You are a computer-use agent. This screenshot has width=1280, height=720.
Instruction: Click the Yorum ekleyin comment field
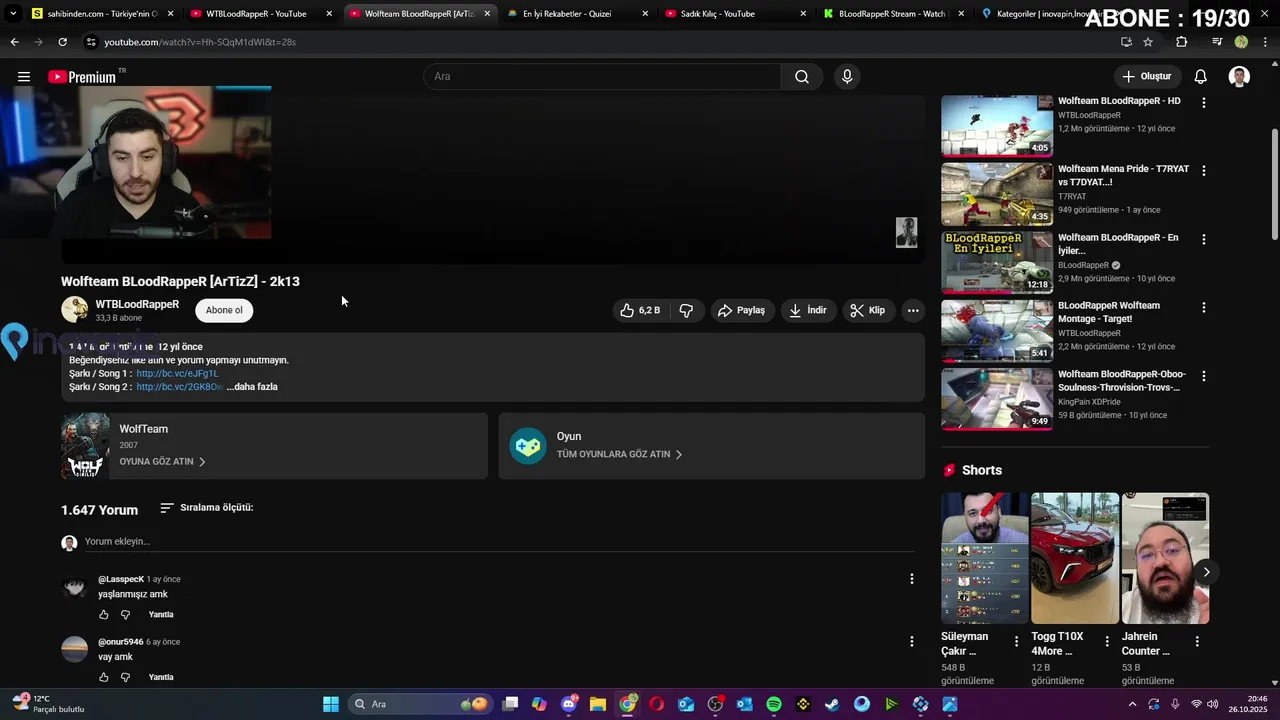(499, 542)
